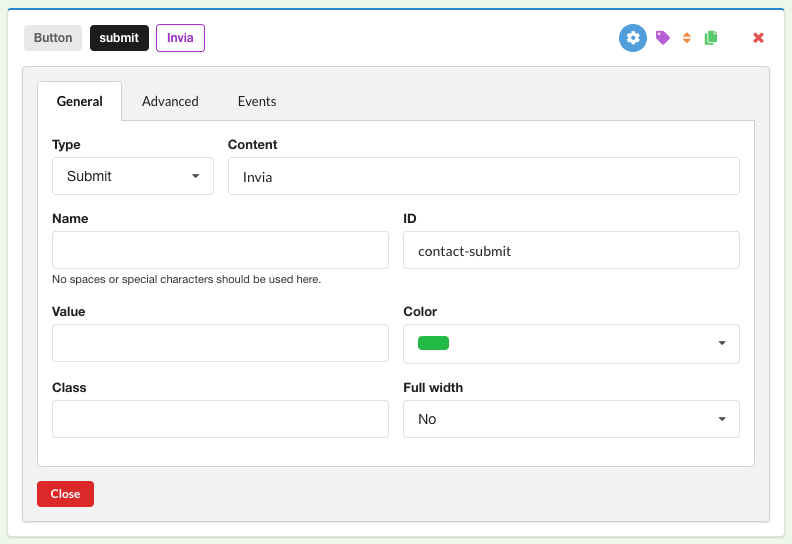
Task: Open the Events tab
Action: tap(257, 101)
